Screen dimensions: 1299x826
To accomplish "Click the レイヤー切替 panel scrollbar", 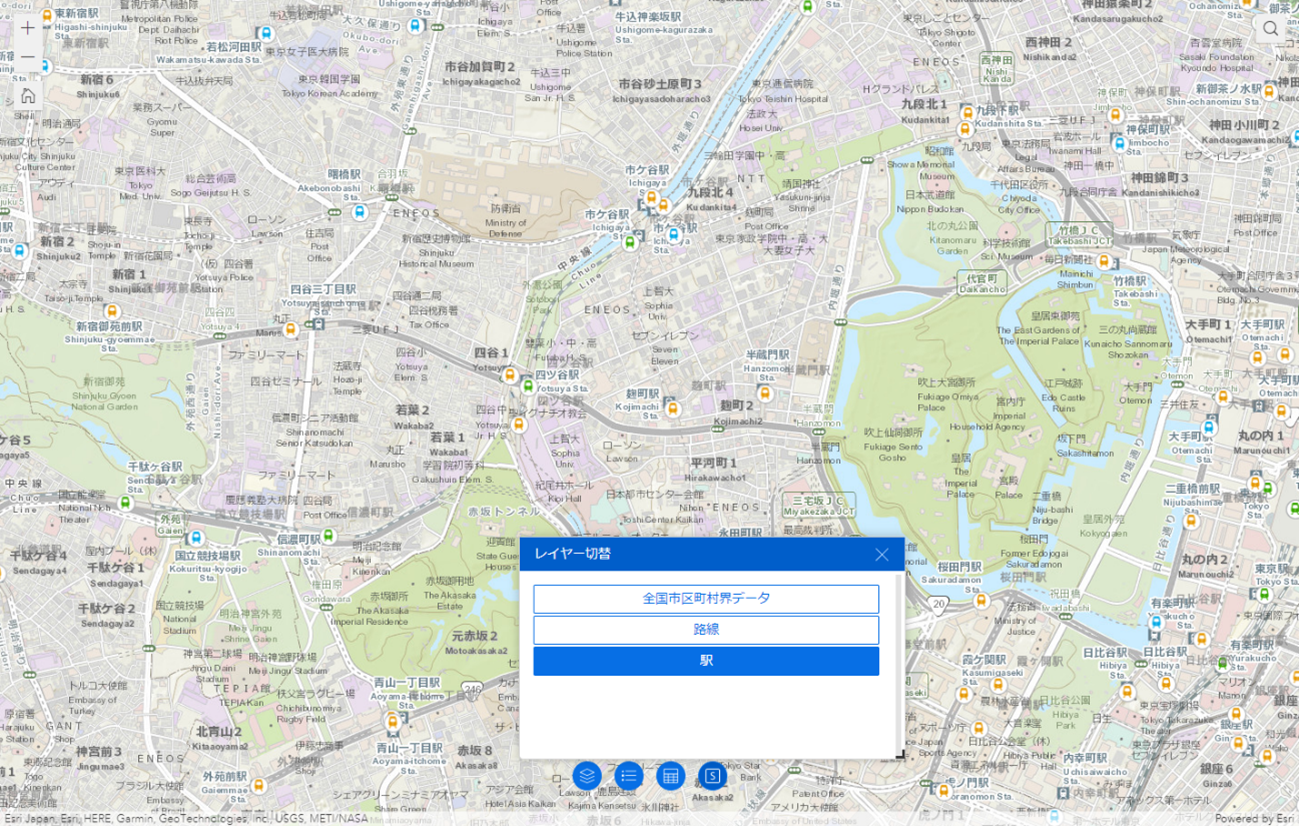I will [x=899, y=665].
